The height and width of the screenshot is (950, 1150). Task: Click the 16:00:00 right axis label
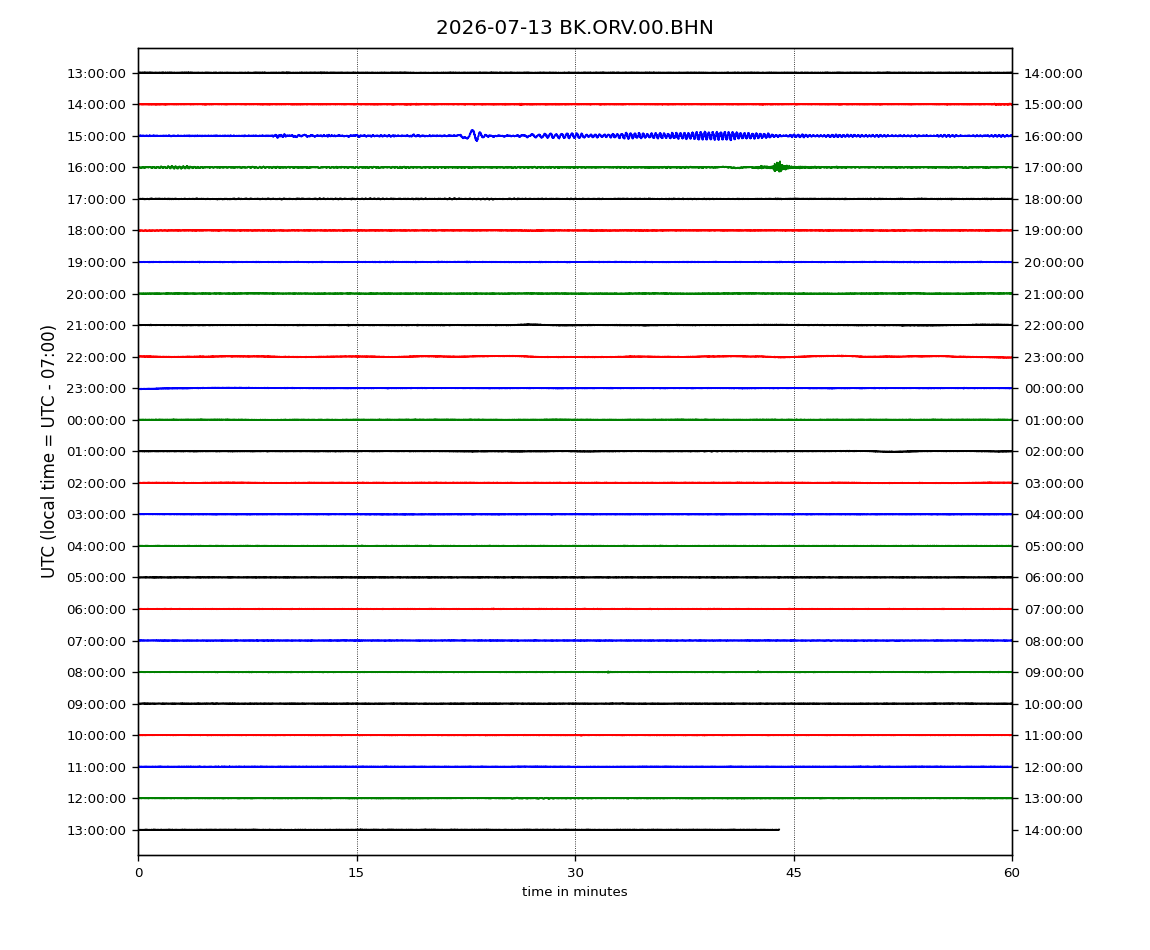click(1053, 136)
